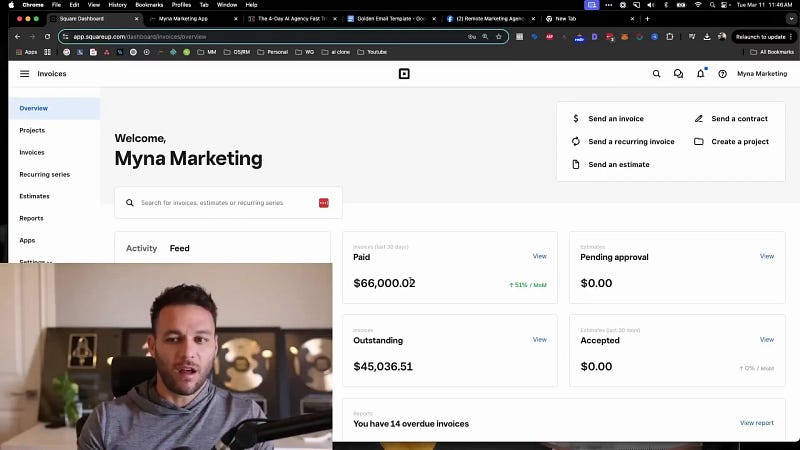Click Send a contract
This screenshot has width=800, height=450.
pos(739,118)
